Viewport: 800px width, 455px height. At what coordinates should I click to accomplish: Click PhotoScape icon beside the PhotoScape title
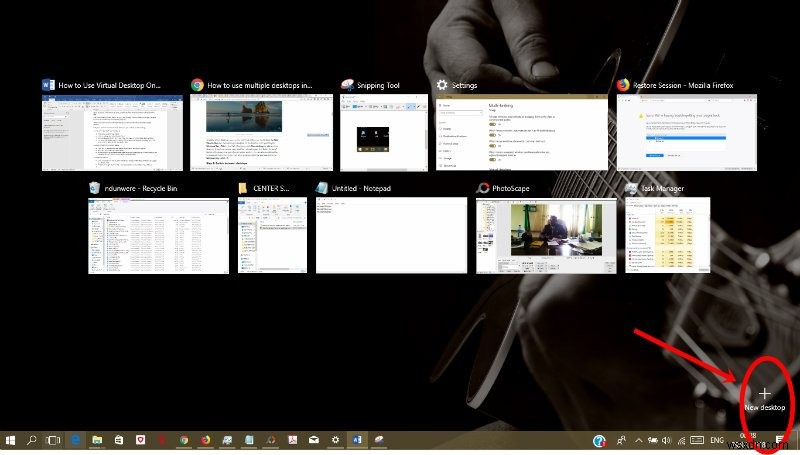point(483,188)
